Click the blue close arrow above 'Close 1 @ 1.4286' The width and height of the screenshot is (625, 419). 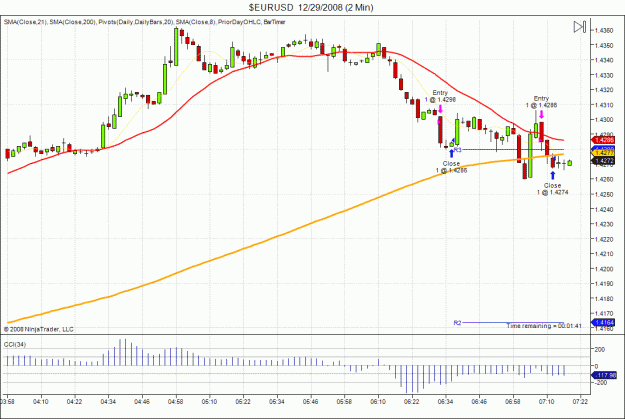tap(451, 153)
